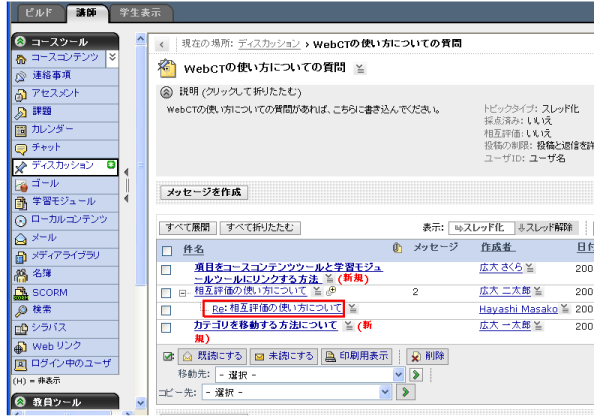Click the 既読にする button

(212, 356)
